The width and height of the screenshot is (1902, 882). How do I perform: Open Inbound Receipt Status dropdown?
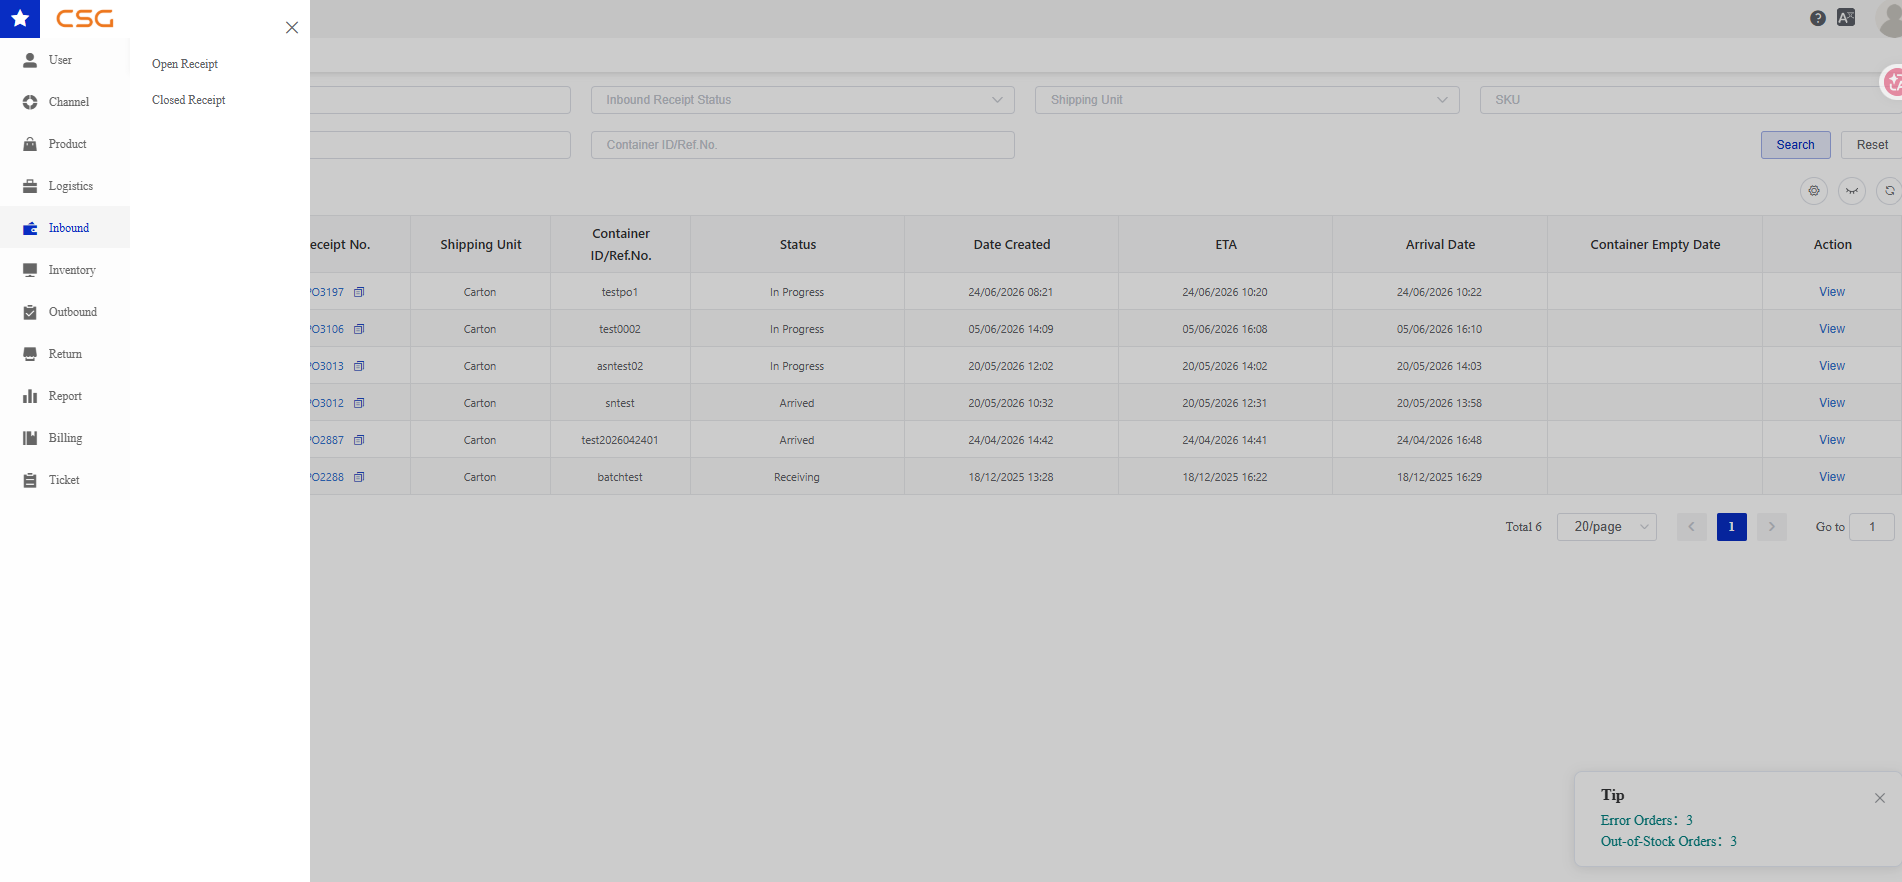803,100
